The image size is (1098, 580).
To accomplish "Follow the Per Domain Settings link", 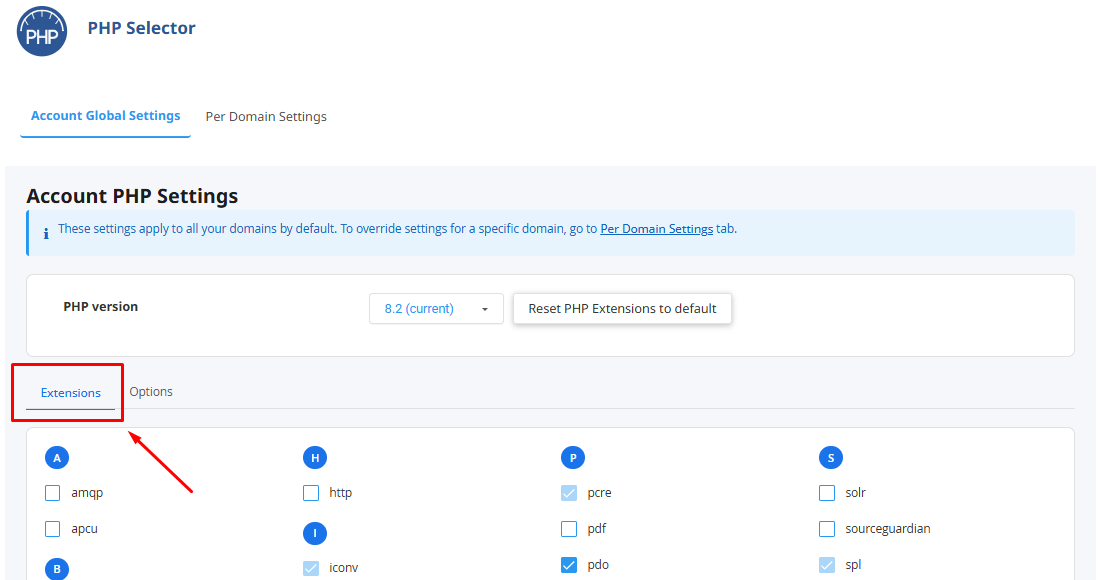I will [x=657, y=229].
